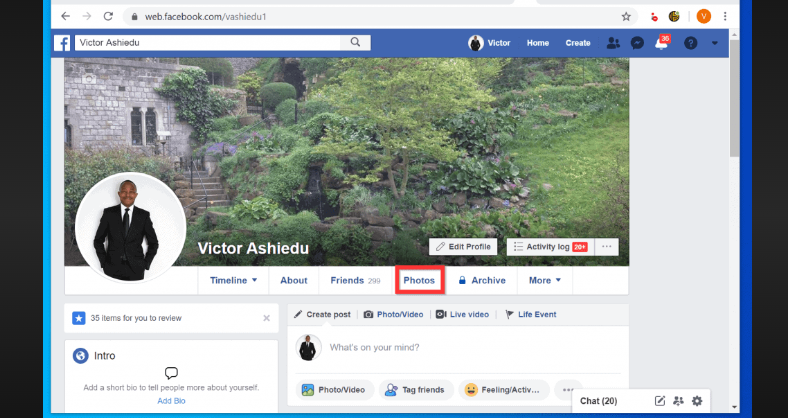The height and width of the screenshot is (418, 788).
Task: Bookmark this page with the star icon
Action: [626, 17]
